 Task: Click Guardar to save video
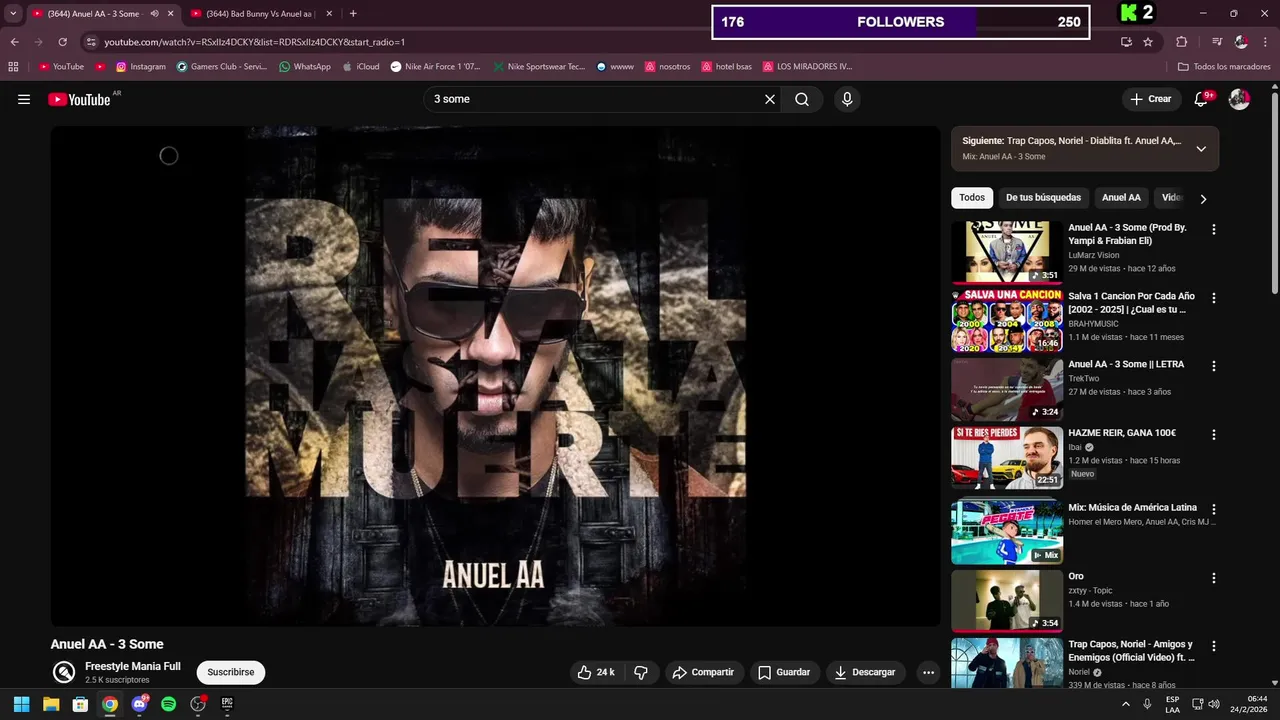pyautogui.click(x=784, y=672)
